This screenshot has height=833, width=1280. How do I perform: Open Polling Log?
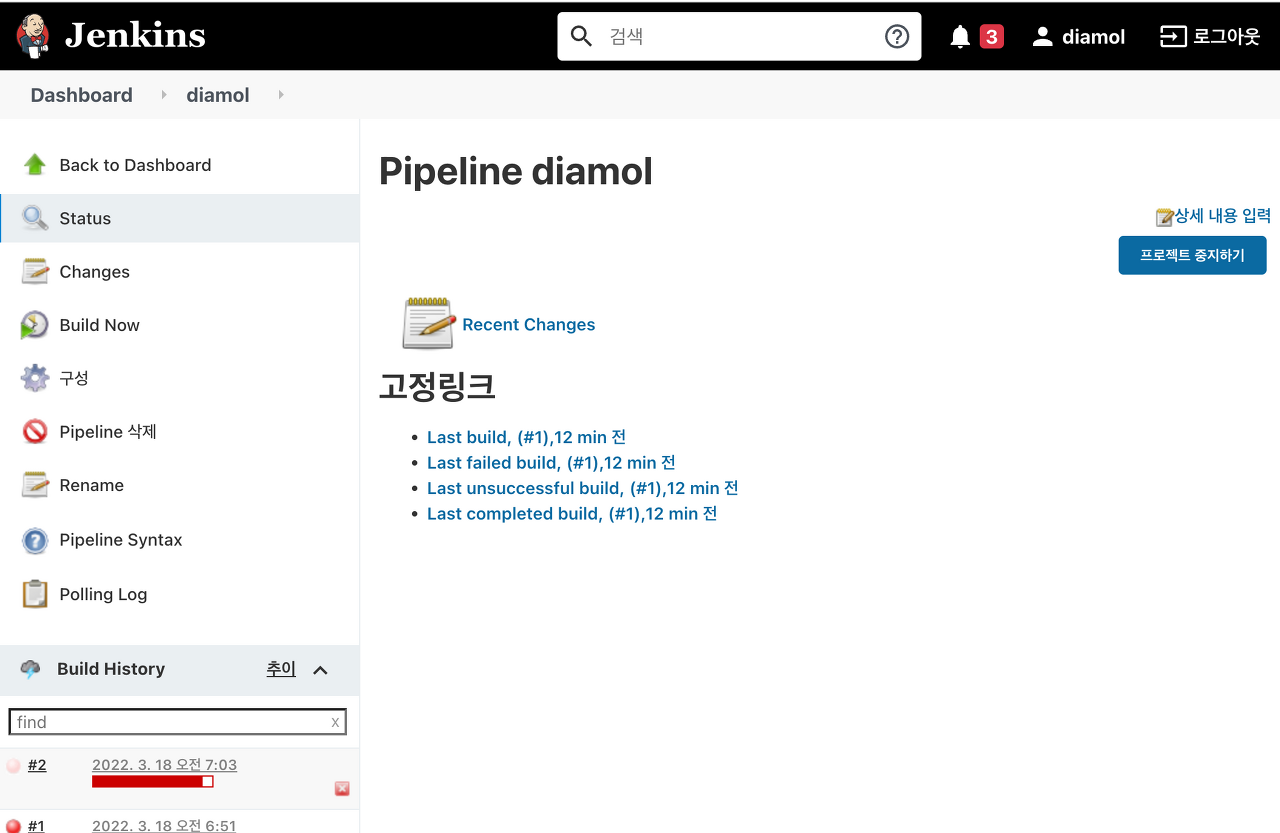[103, 594]
